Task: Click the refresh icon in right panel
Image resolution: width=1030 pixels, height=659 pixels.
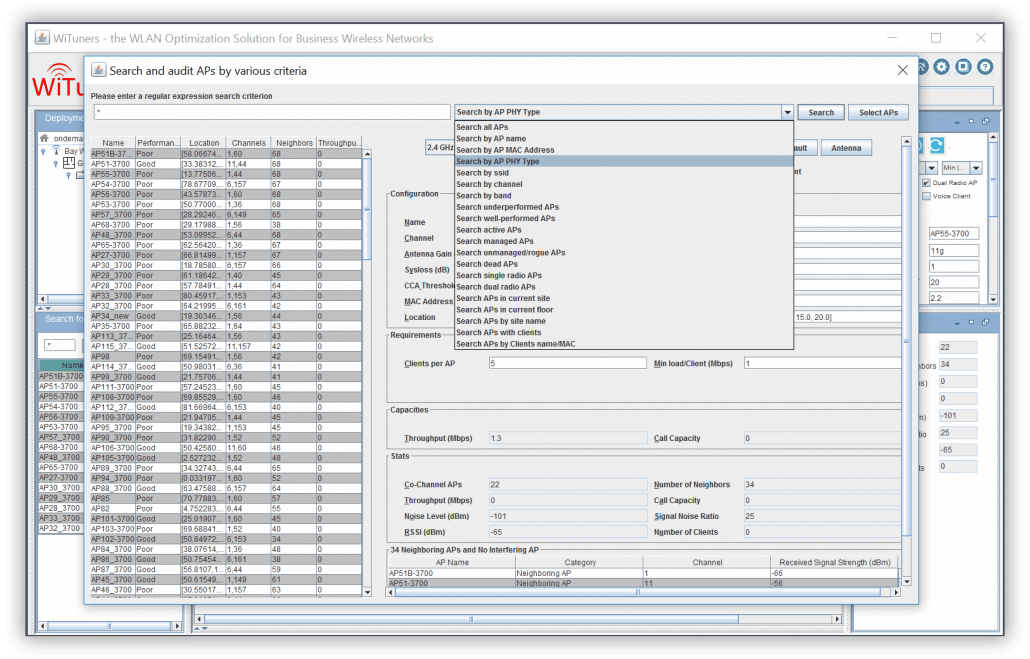Action: [936, 145]
